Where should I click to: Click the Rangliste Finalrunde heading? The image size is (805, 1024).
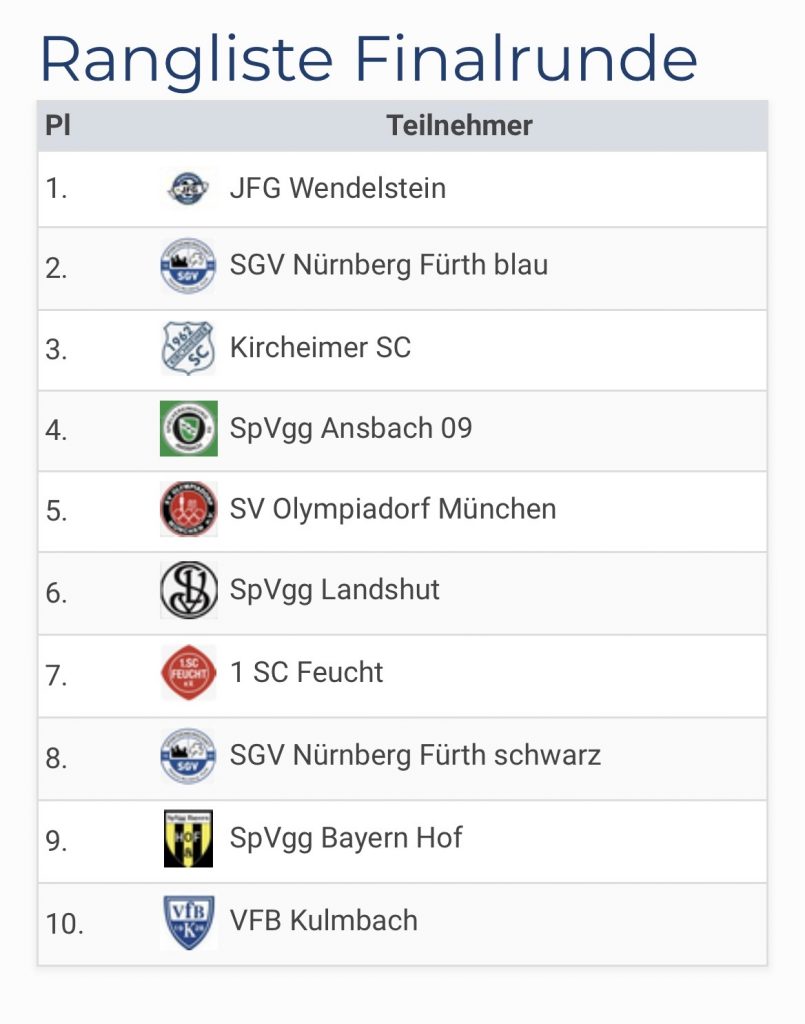tap(368, 59)
